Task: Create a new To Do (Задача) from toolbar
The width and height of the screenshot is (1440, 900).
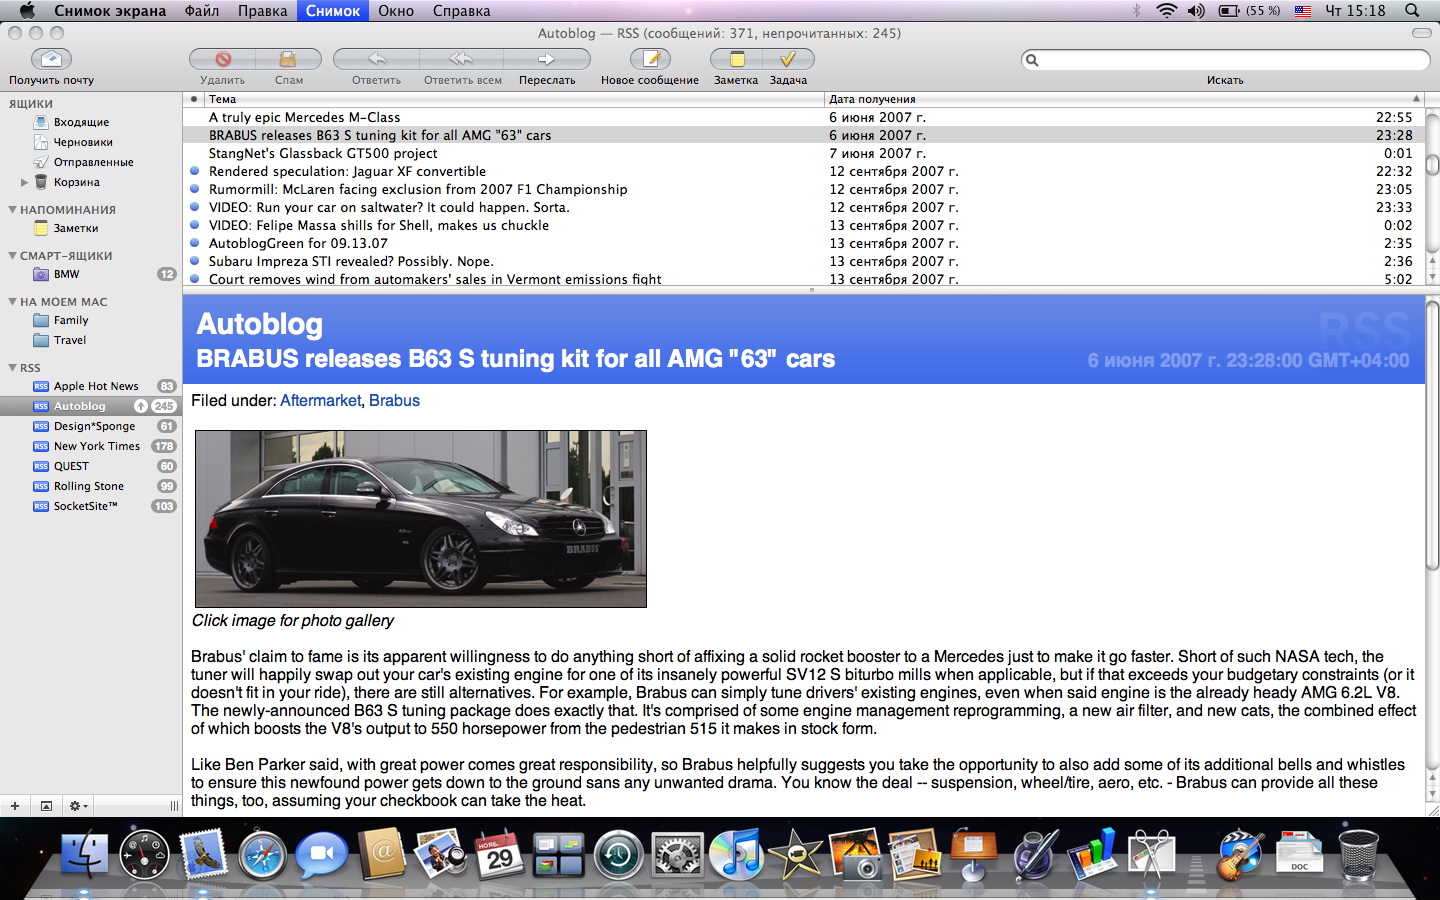Action: pos(788,59)
